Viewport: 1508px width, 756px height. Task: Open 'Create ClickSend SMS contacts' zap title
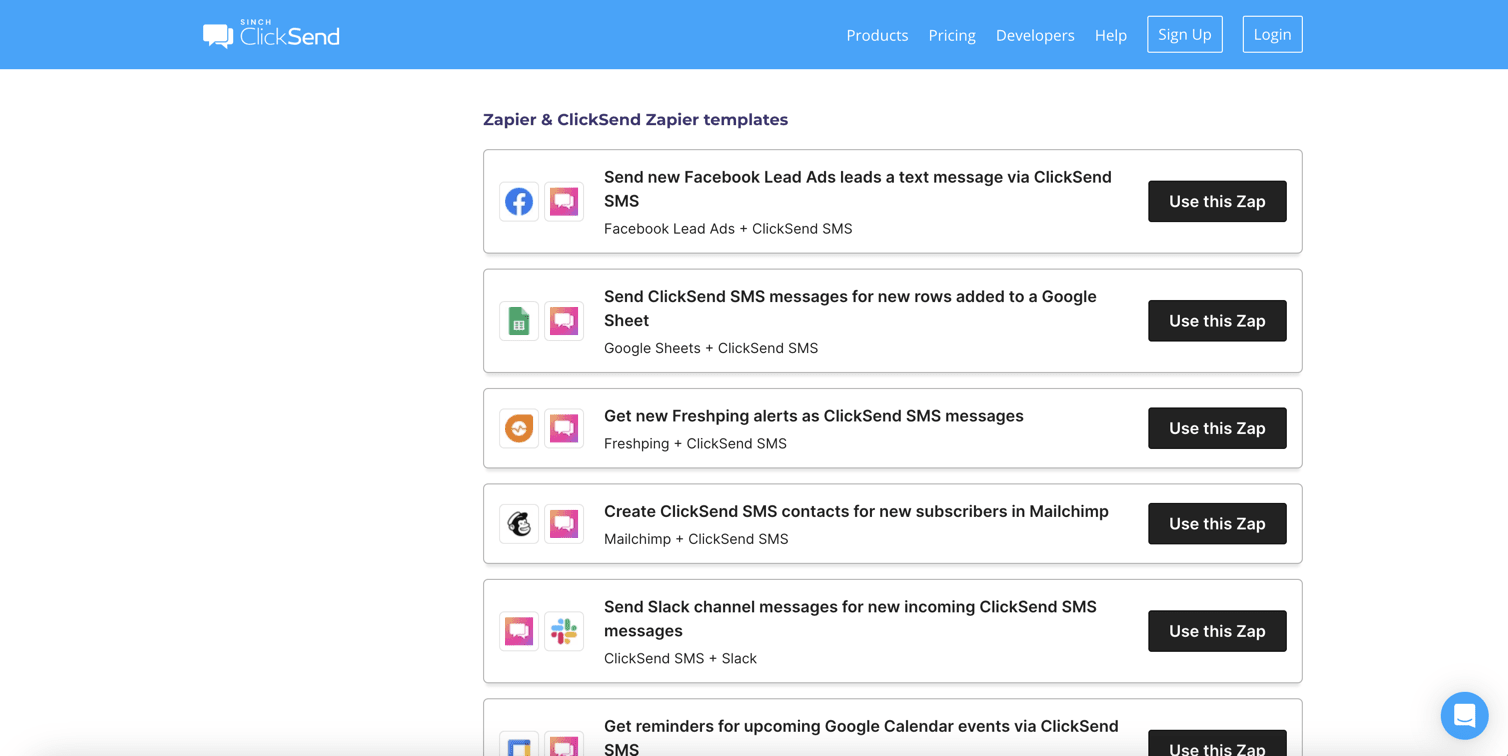coord(856,511)
